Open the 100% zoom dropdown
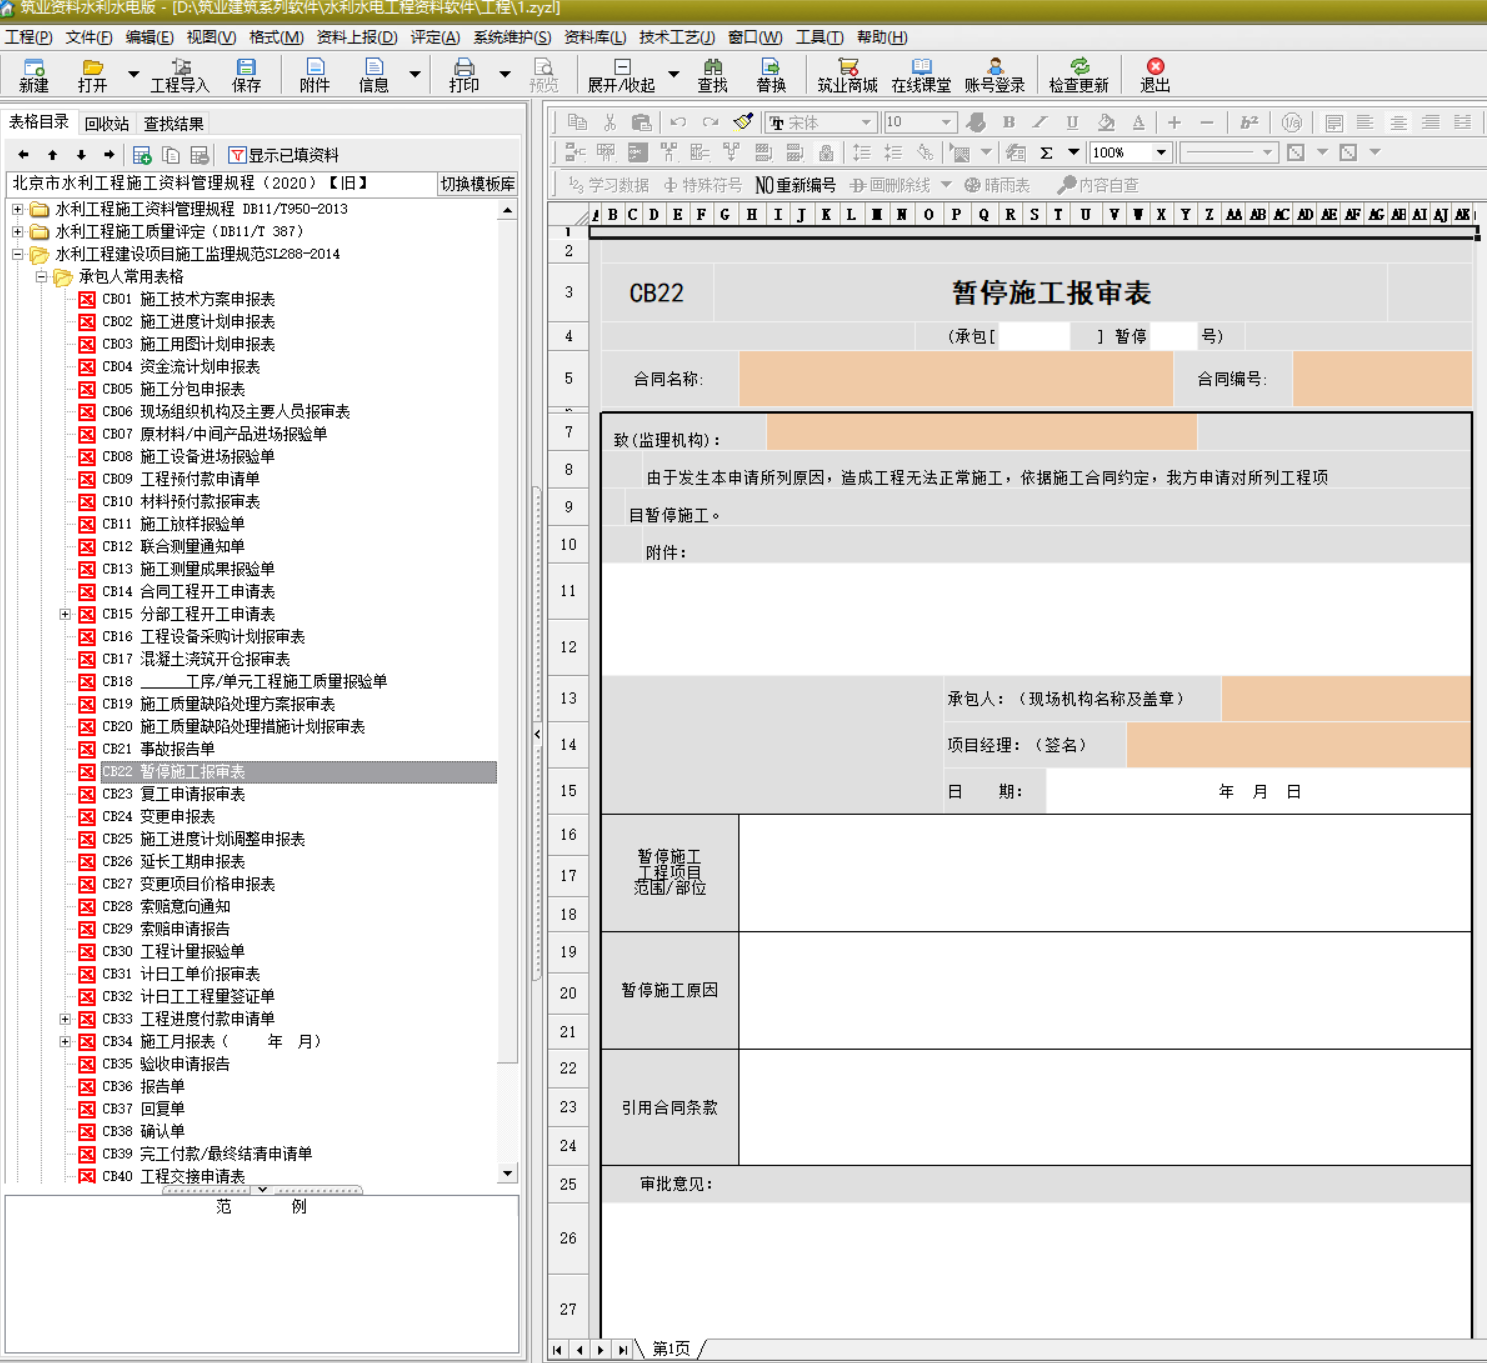Image resolution: width=1487 pixels, height=1363 pixels. pyautogui.click(x=1161, y=153)
